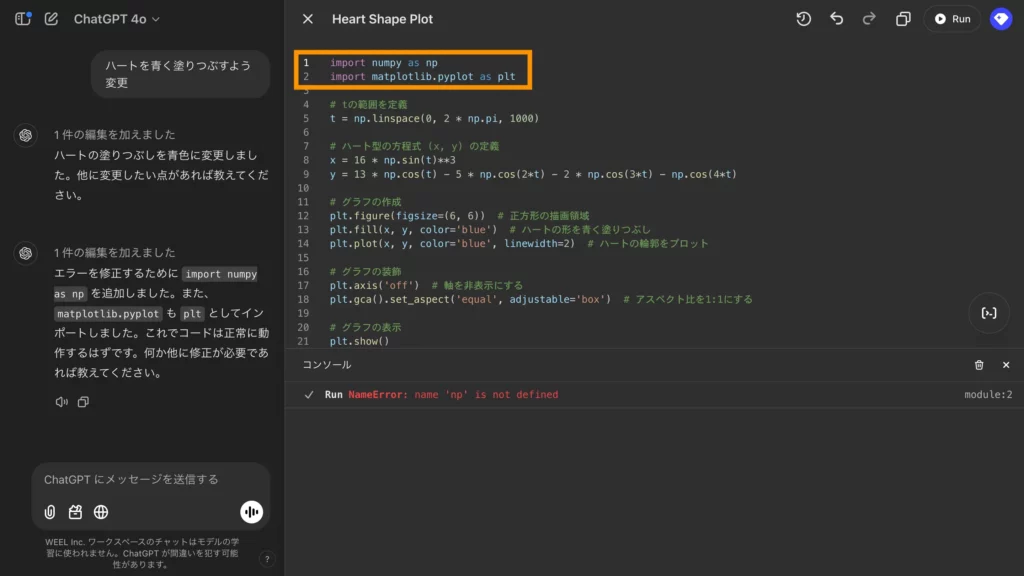1024x576 pixels.
Task: Attach a file with paperclip icon
Action: [50, 512]
